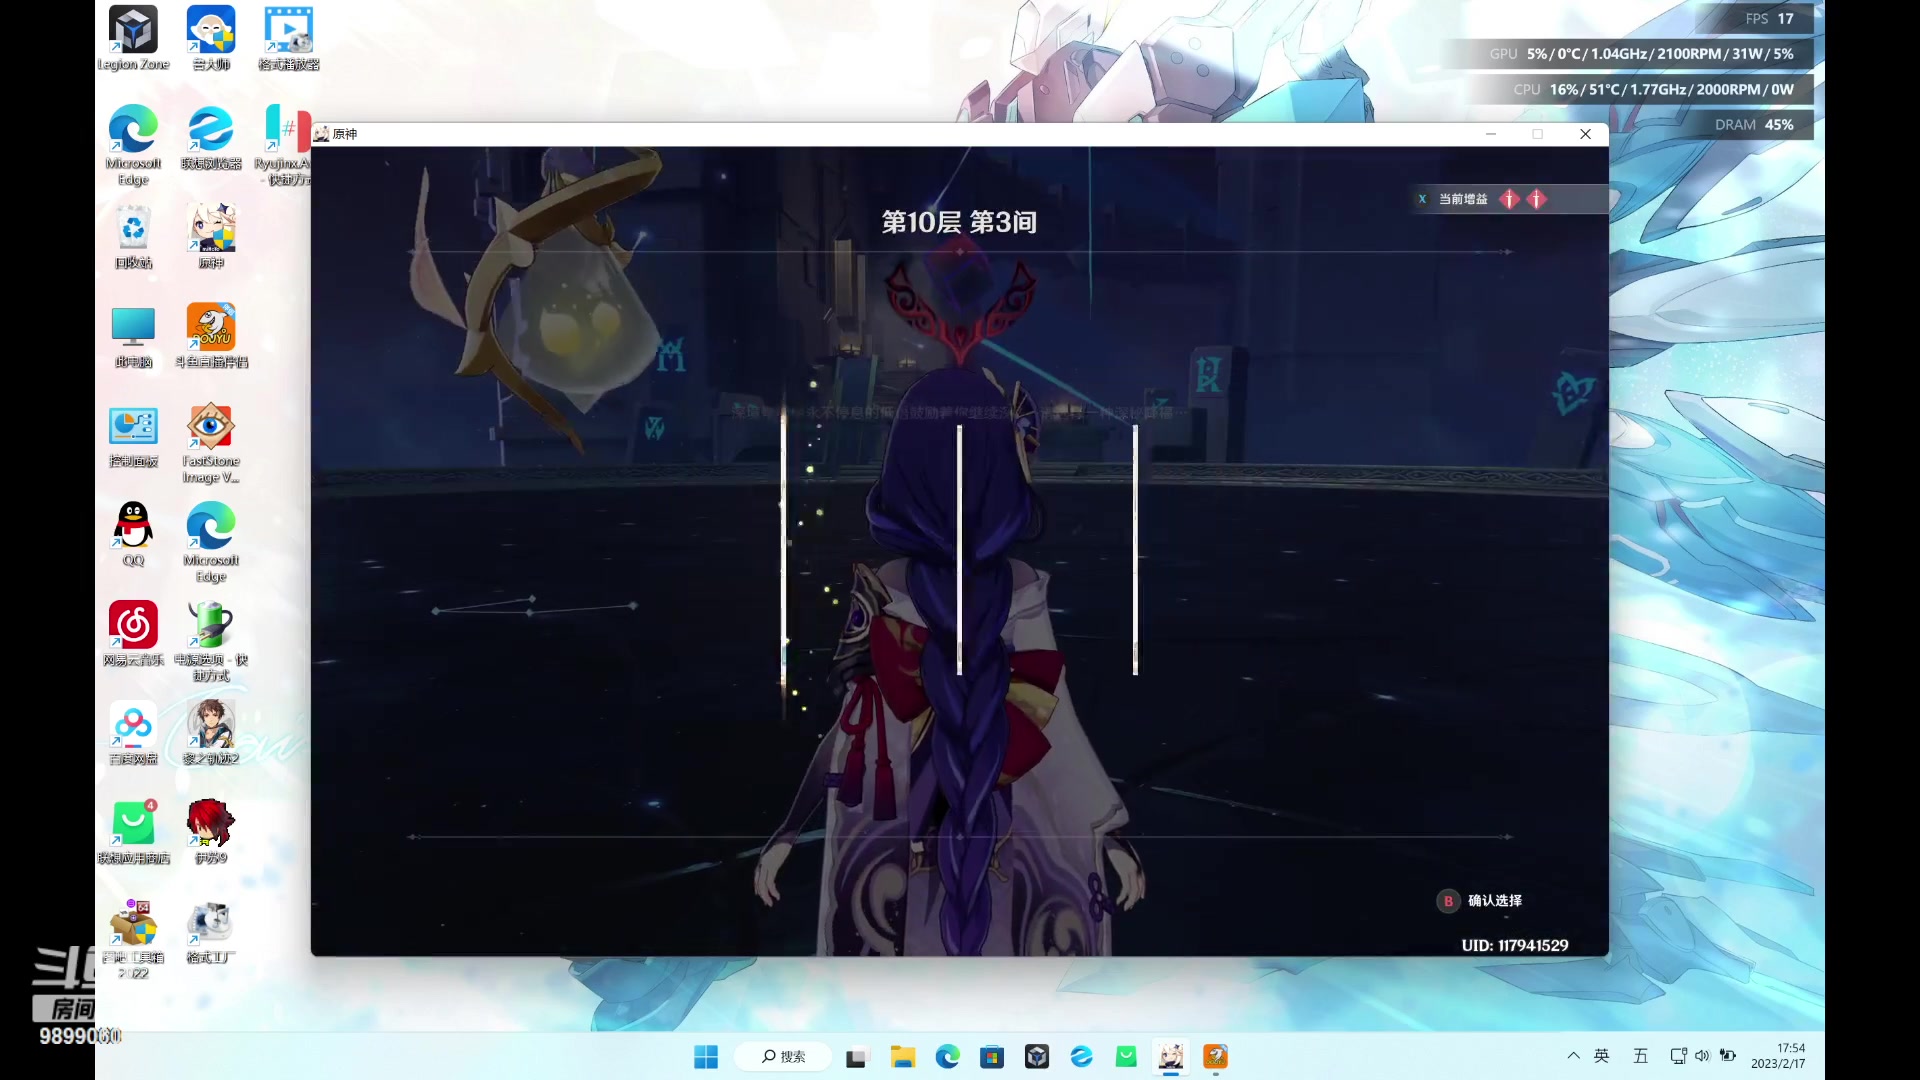Launch the QQ desktop shortcut
Image resolution: width=1920 pixels, height=1080 pixels.
(133, 535)
